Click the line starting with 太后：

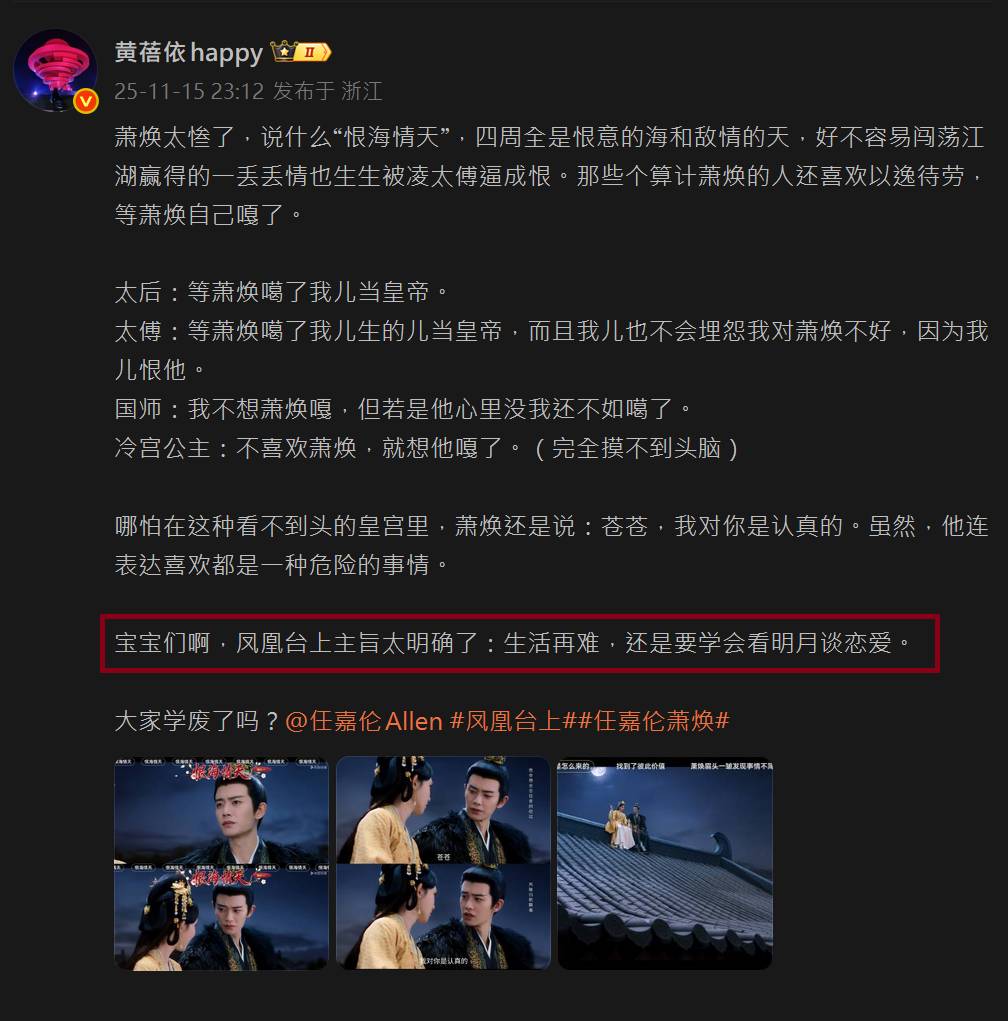[x=282, y=292]
